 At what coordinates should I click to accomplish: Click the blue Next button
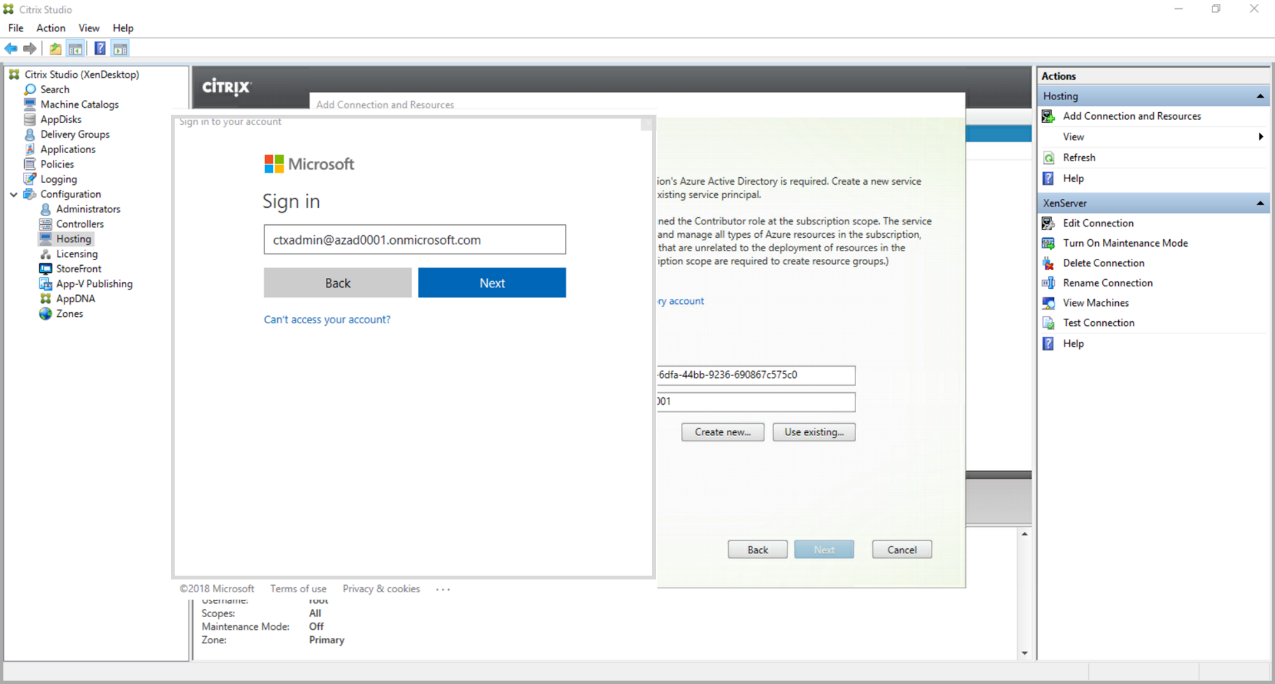click(491, 283)
